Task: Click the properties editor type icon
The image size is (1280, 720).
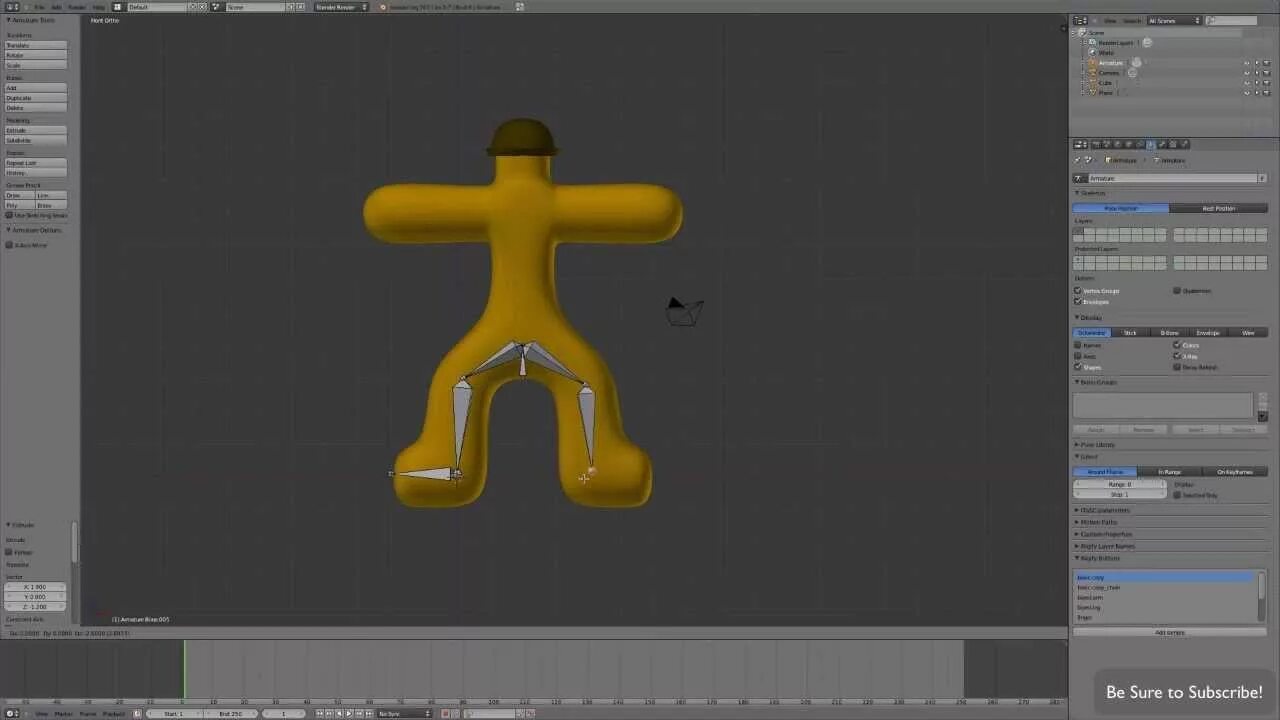Action: pos(1080,144)
